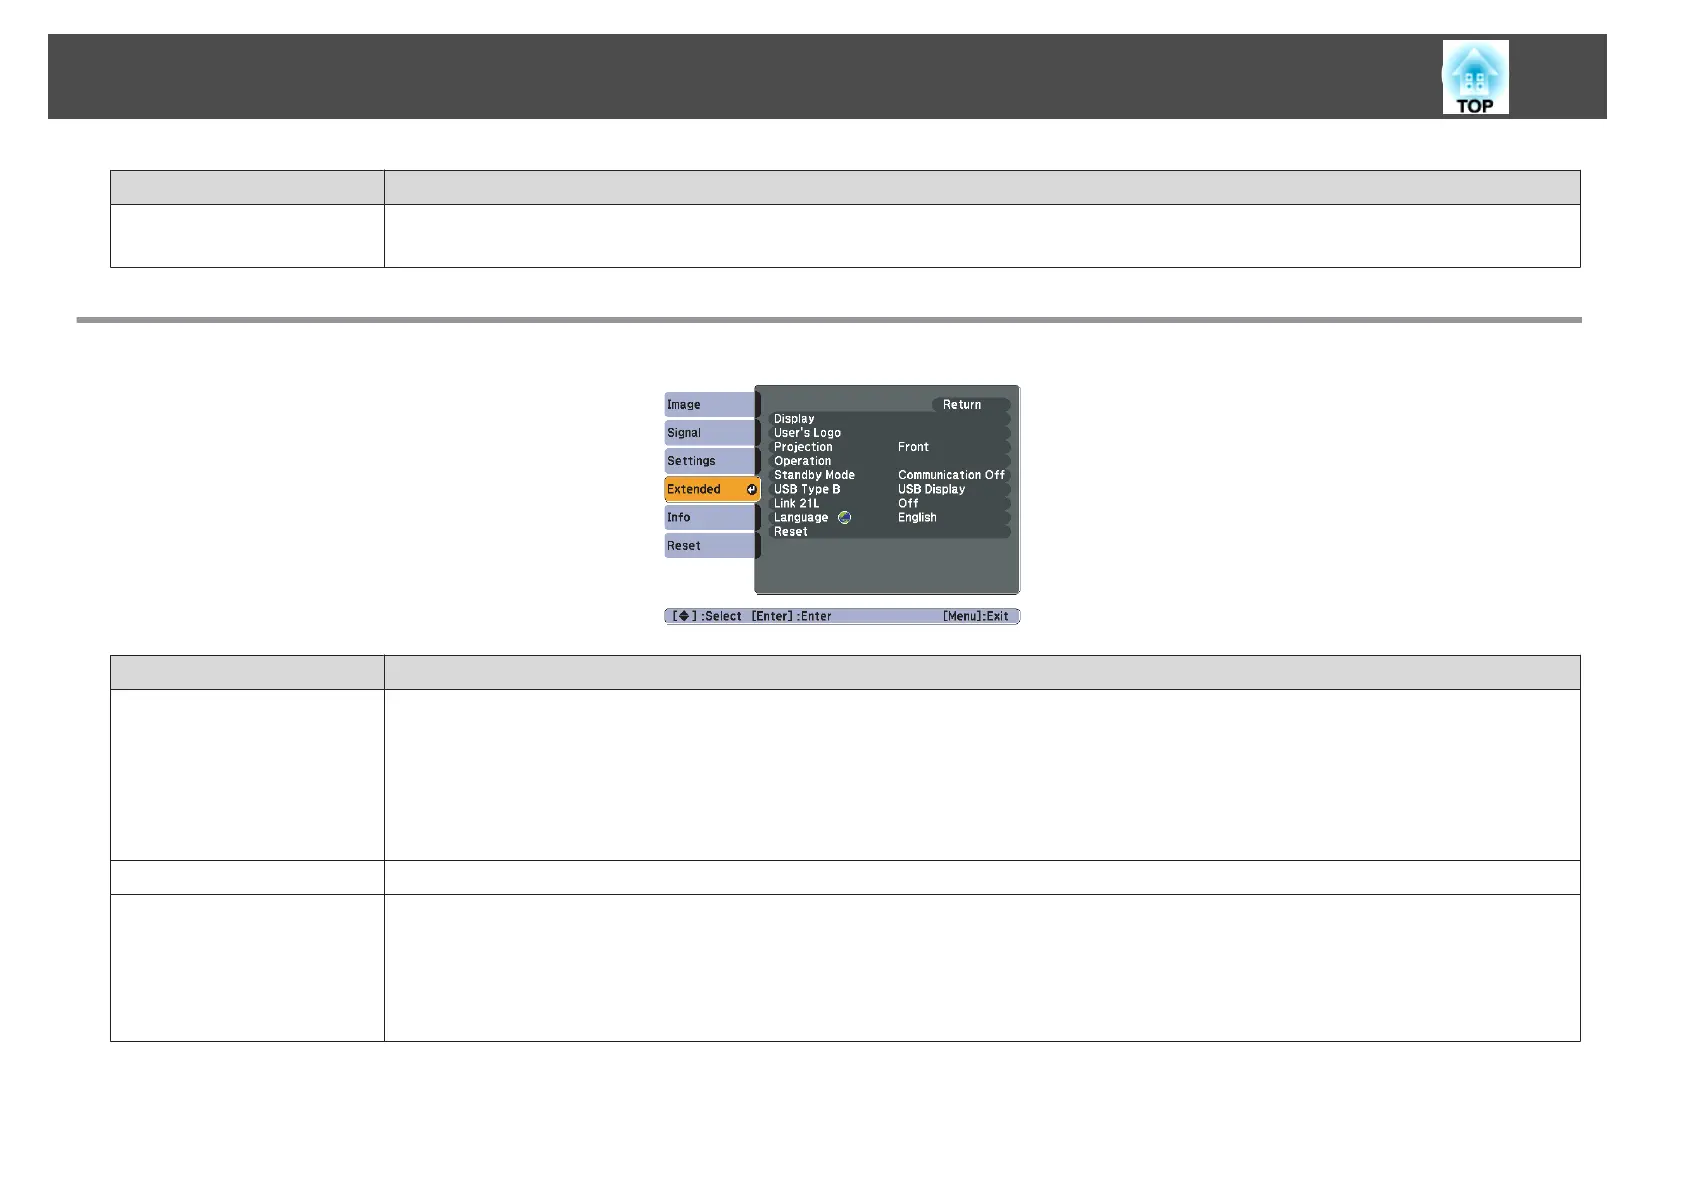Toggle the Link 21L Off value

908,503
